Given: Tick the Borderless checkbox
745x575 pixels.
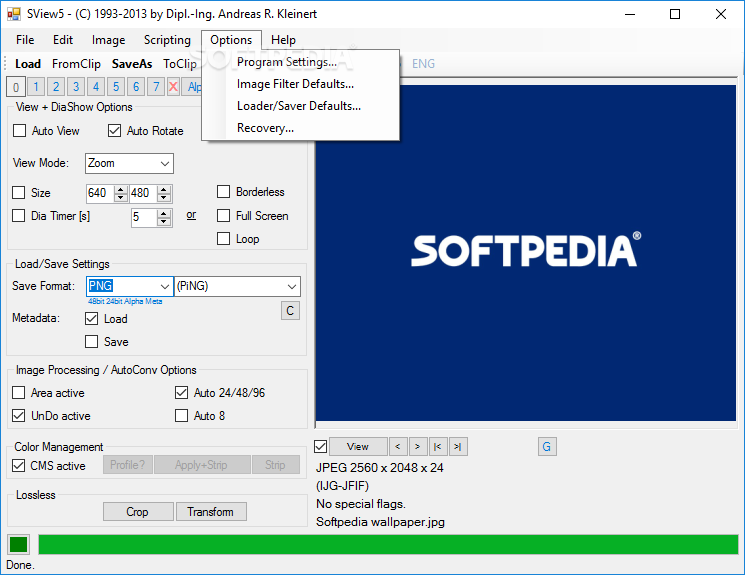Looking at the screenshot, I should [223, 192].
